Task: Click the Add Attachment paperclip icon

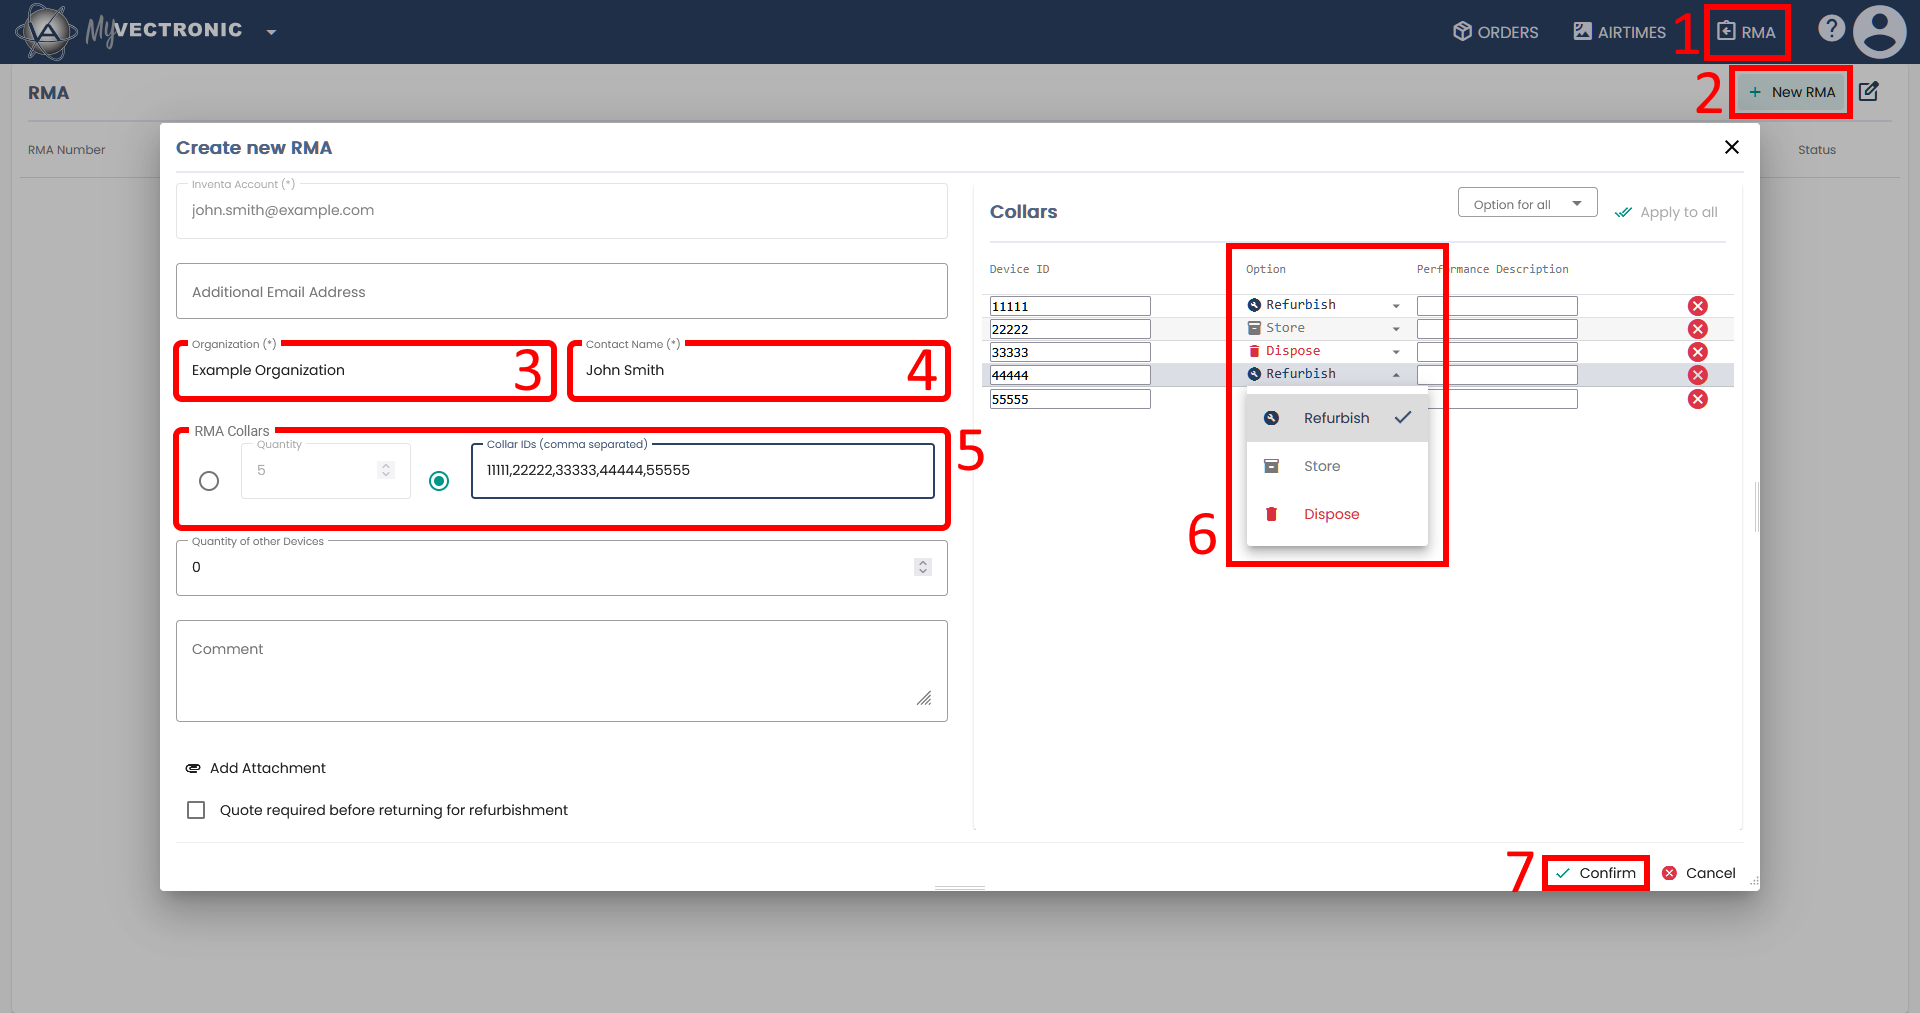Action: [x=193, y=768]
